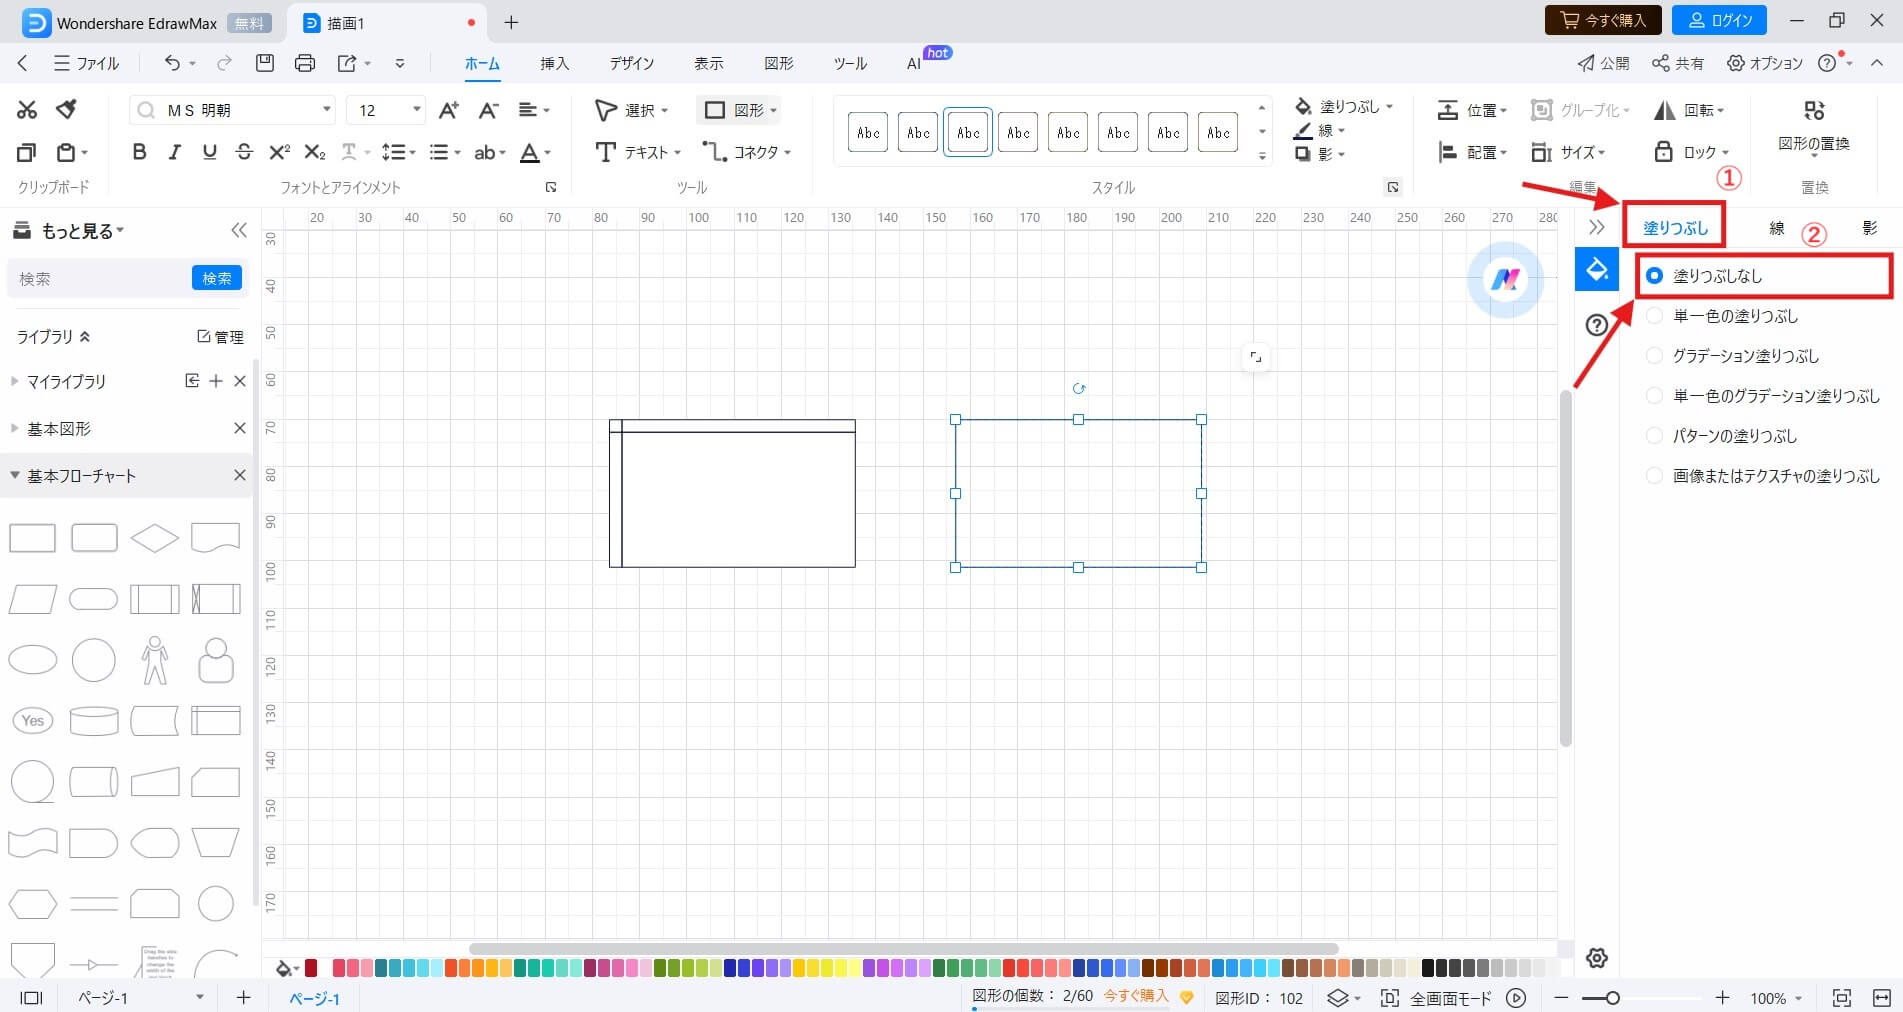Screen dimensions: 1903x1012
Task: Switch to the 影 tab in the right panel
Action: point(1870,228)
